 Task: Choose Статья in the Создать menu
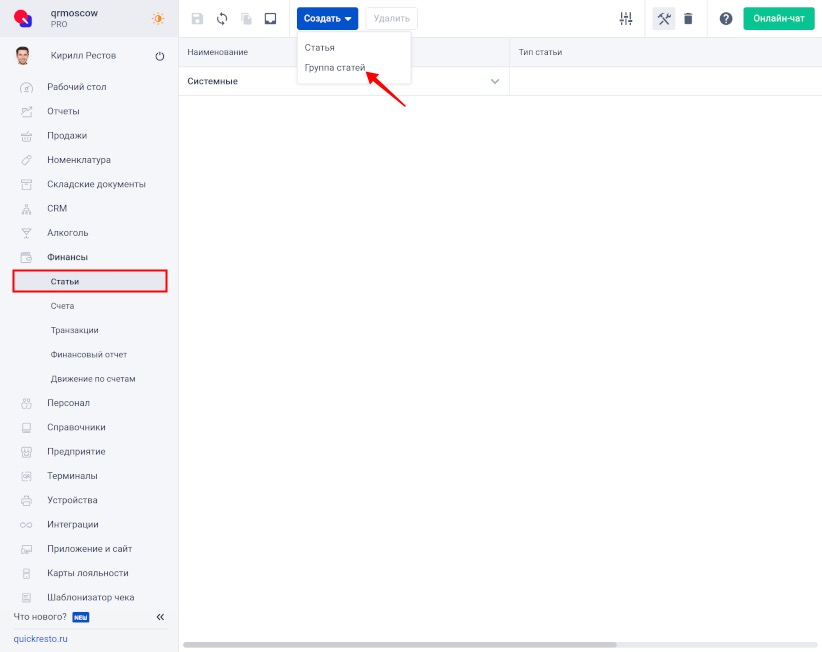tap(319, 47)
